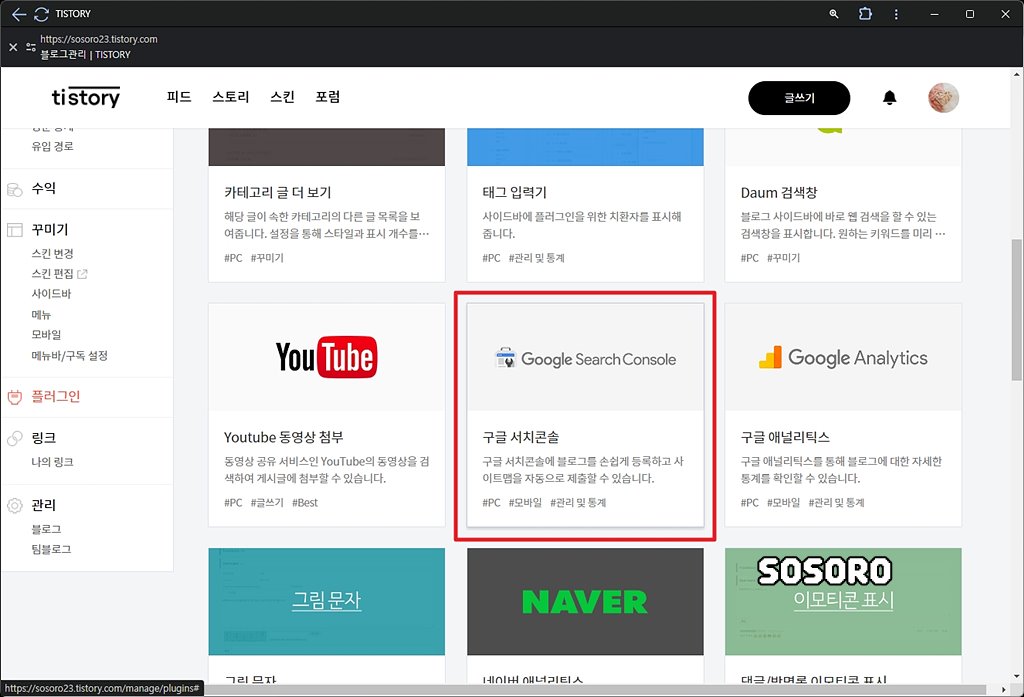This screenshot has width=1024, height=697.
Task: Click the external link icon beside 스킨 편집
Action: click(x=82, y=274)
